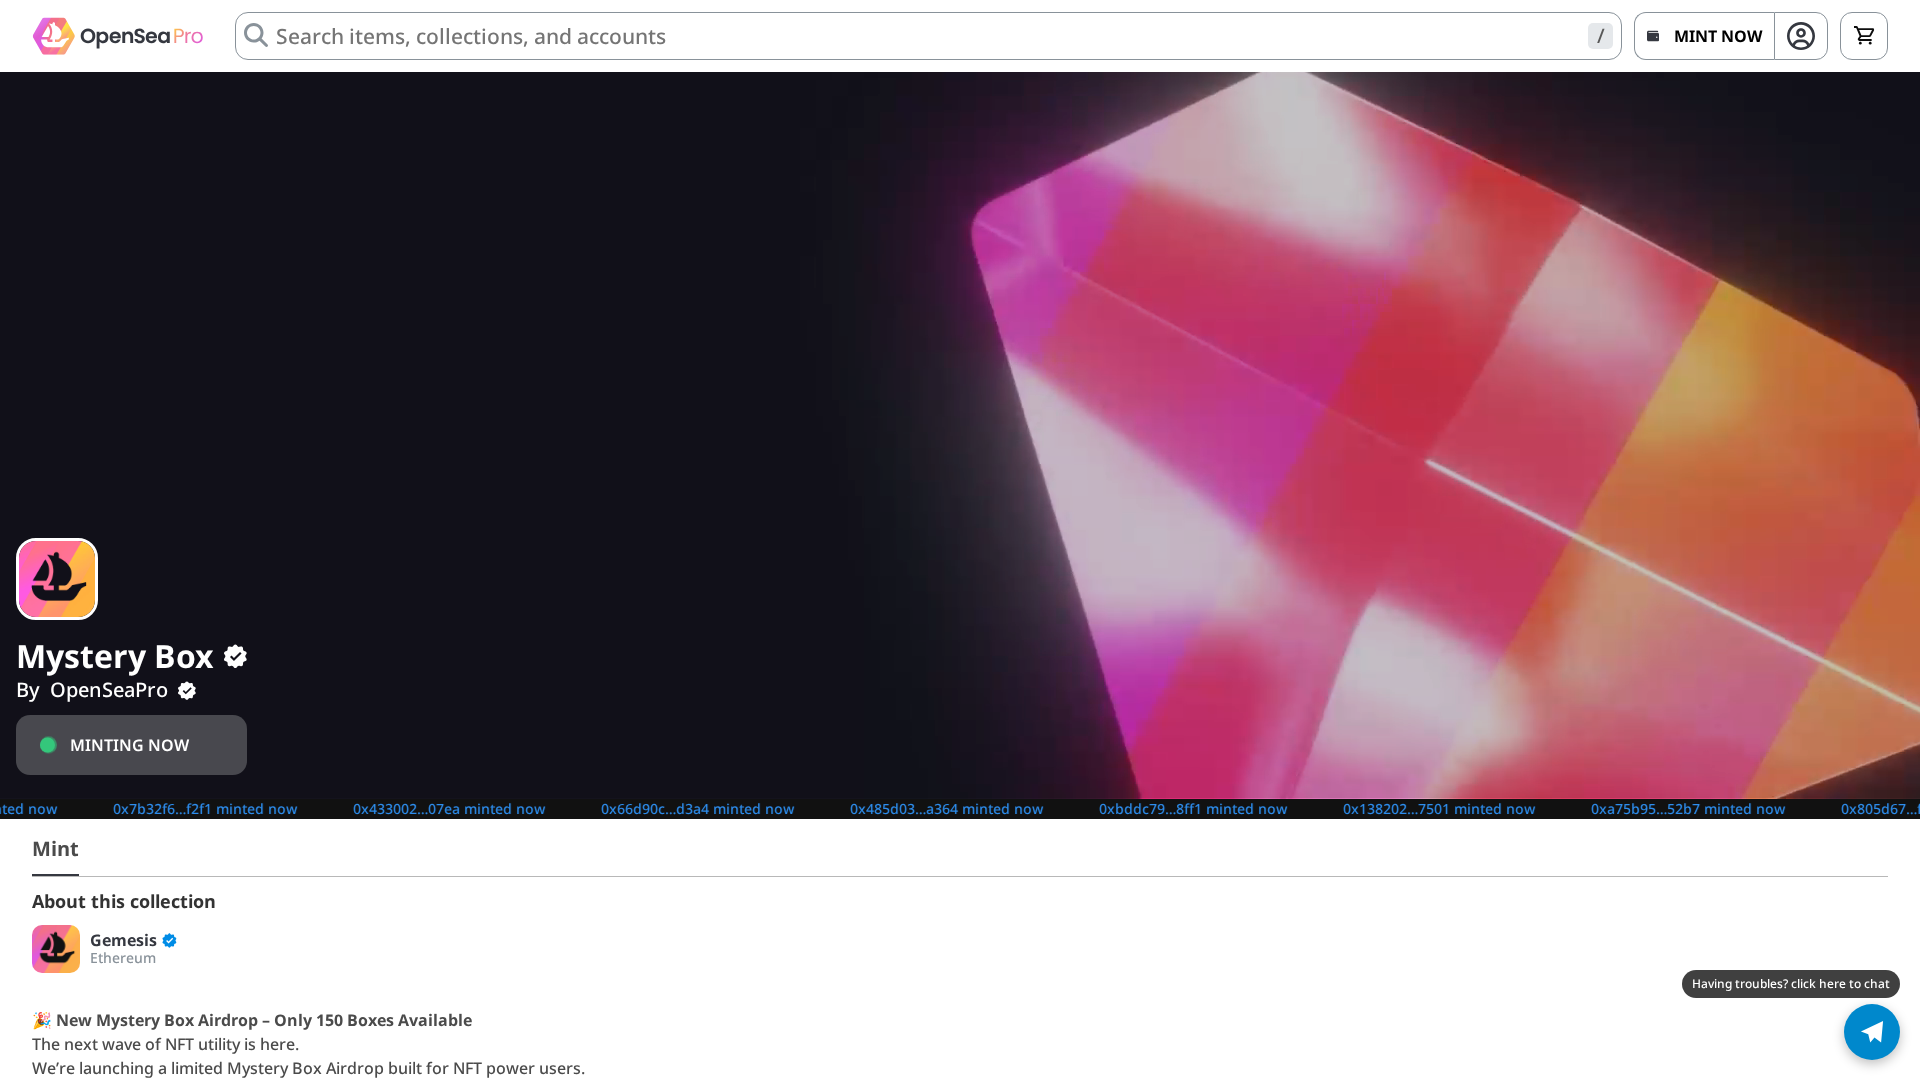Click the Gemesis collection thumbnail
Viewport: 1920px width, 1080px height.
coord(56,949)
